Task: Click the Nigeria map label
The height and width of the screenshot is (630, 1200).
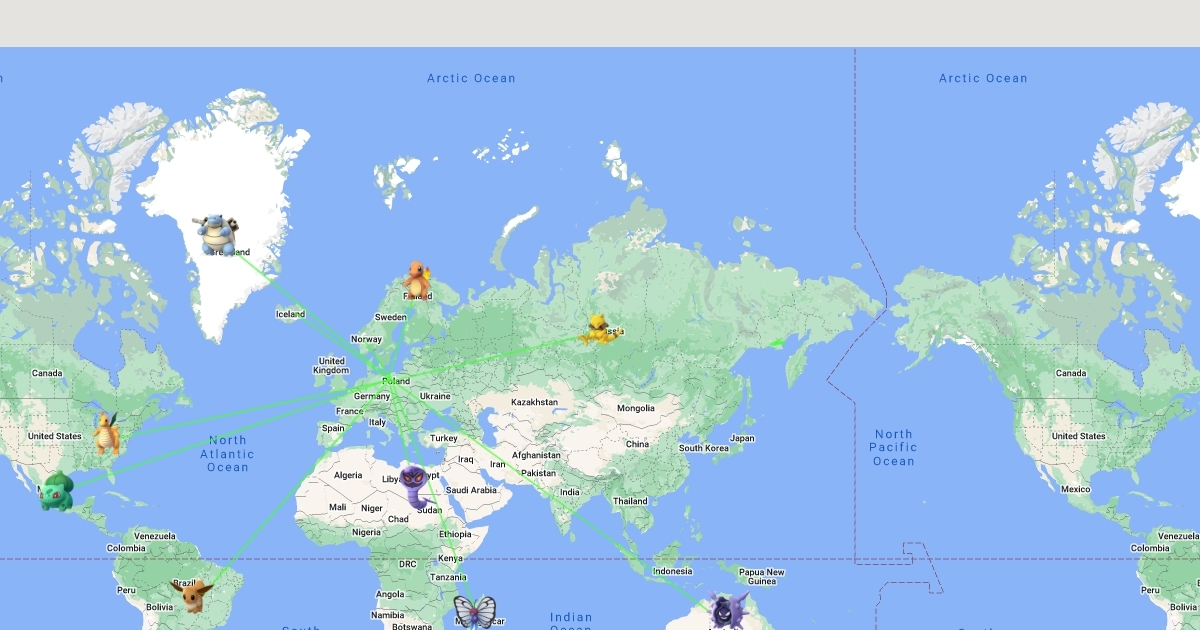Action: point(367,532)
